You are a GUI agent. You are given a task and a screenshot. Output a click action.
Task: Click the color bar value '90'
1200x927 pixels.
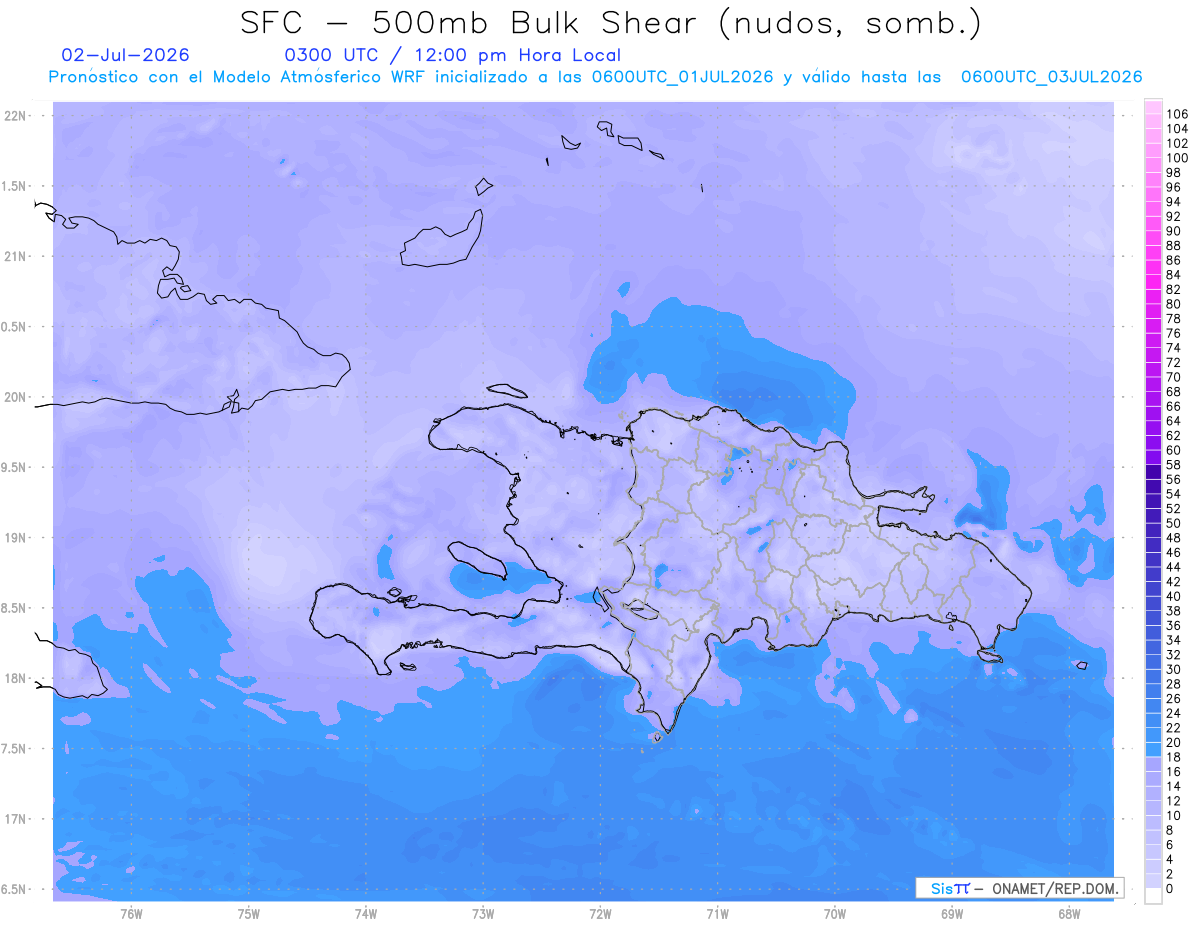tap(1174, 231)
